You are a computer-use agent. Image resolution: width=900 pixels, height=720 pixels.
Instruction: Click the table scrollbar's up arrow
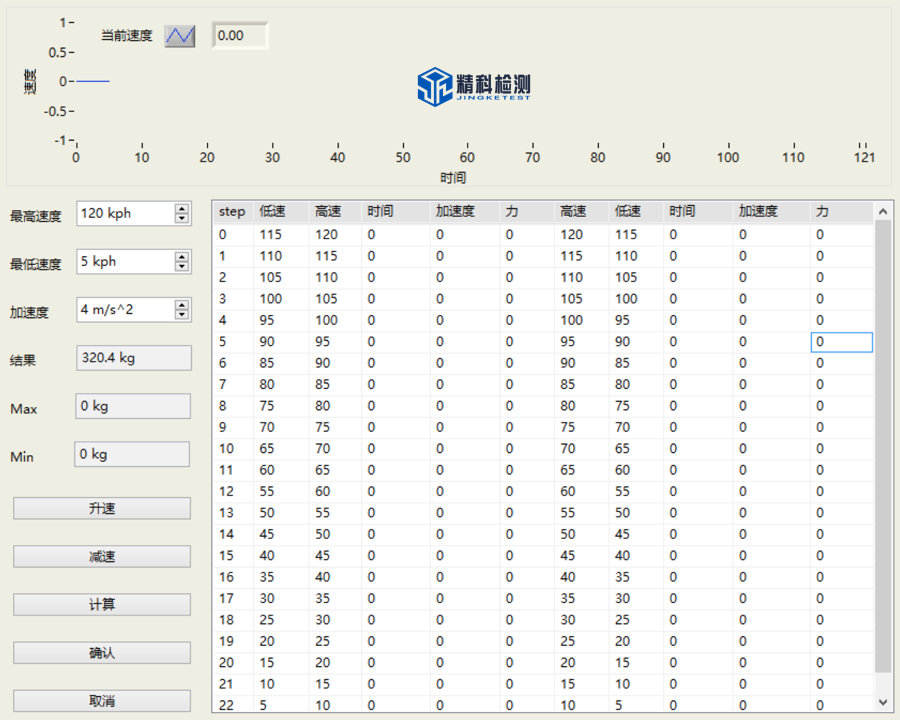pos(883,211)
